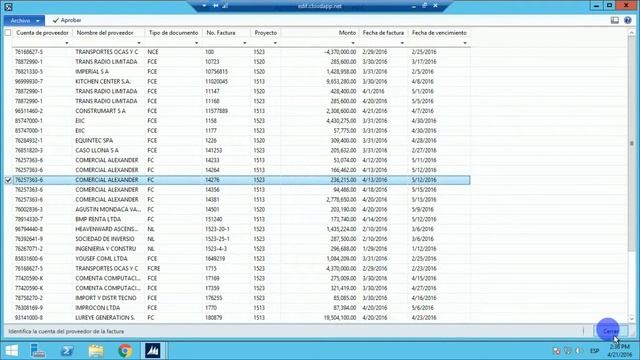640x360 pixels.
Task: Select the IMPORT Y DISTR TECNO row
Action: coord(241,298)
